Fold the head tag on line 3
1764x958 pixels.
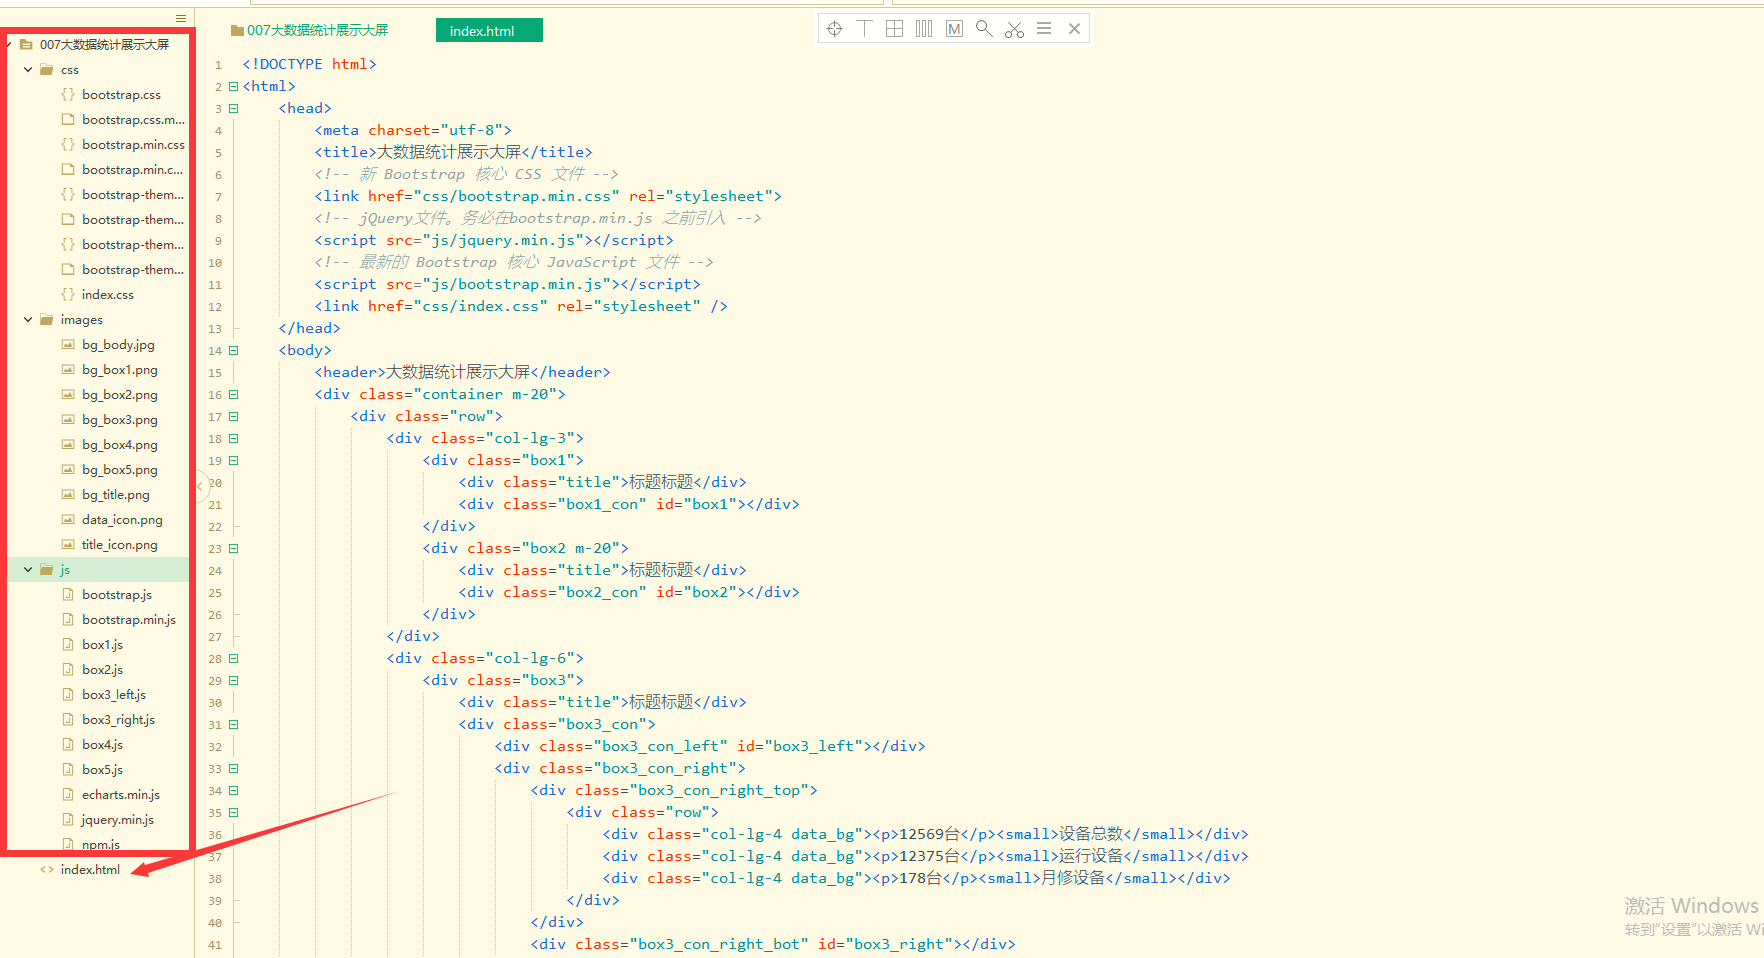(233, 108)
